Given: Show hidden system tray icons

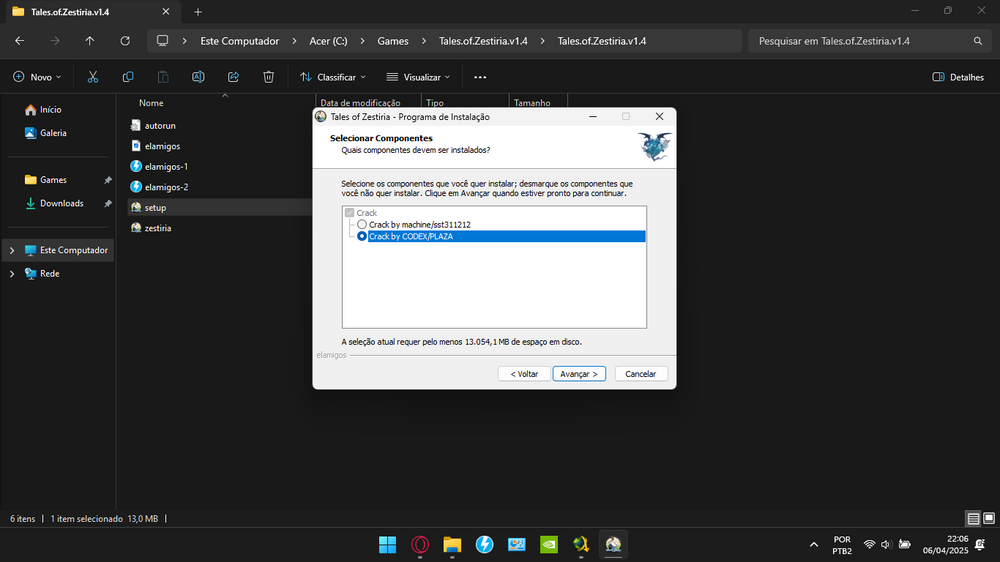Looking at the screenshot, I should (x=814, y=545).
